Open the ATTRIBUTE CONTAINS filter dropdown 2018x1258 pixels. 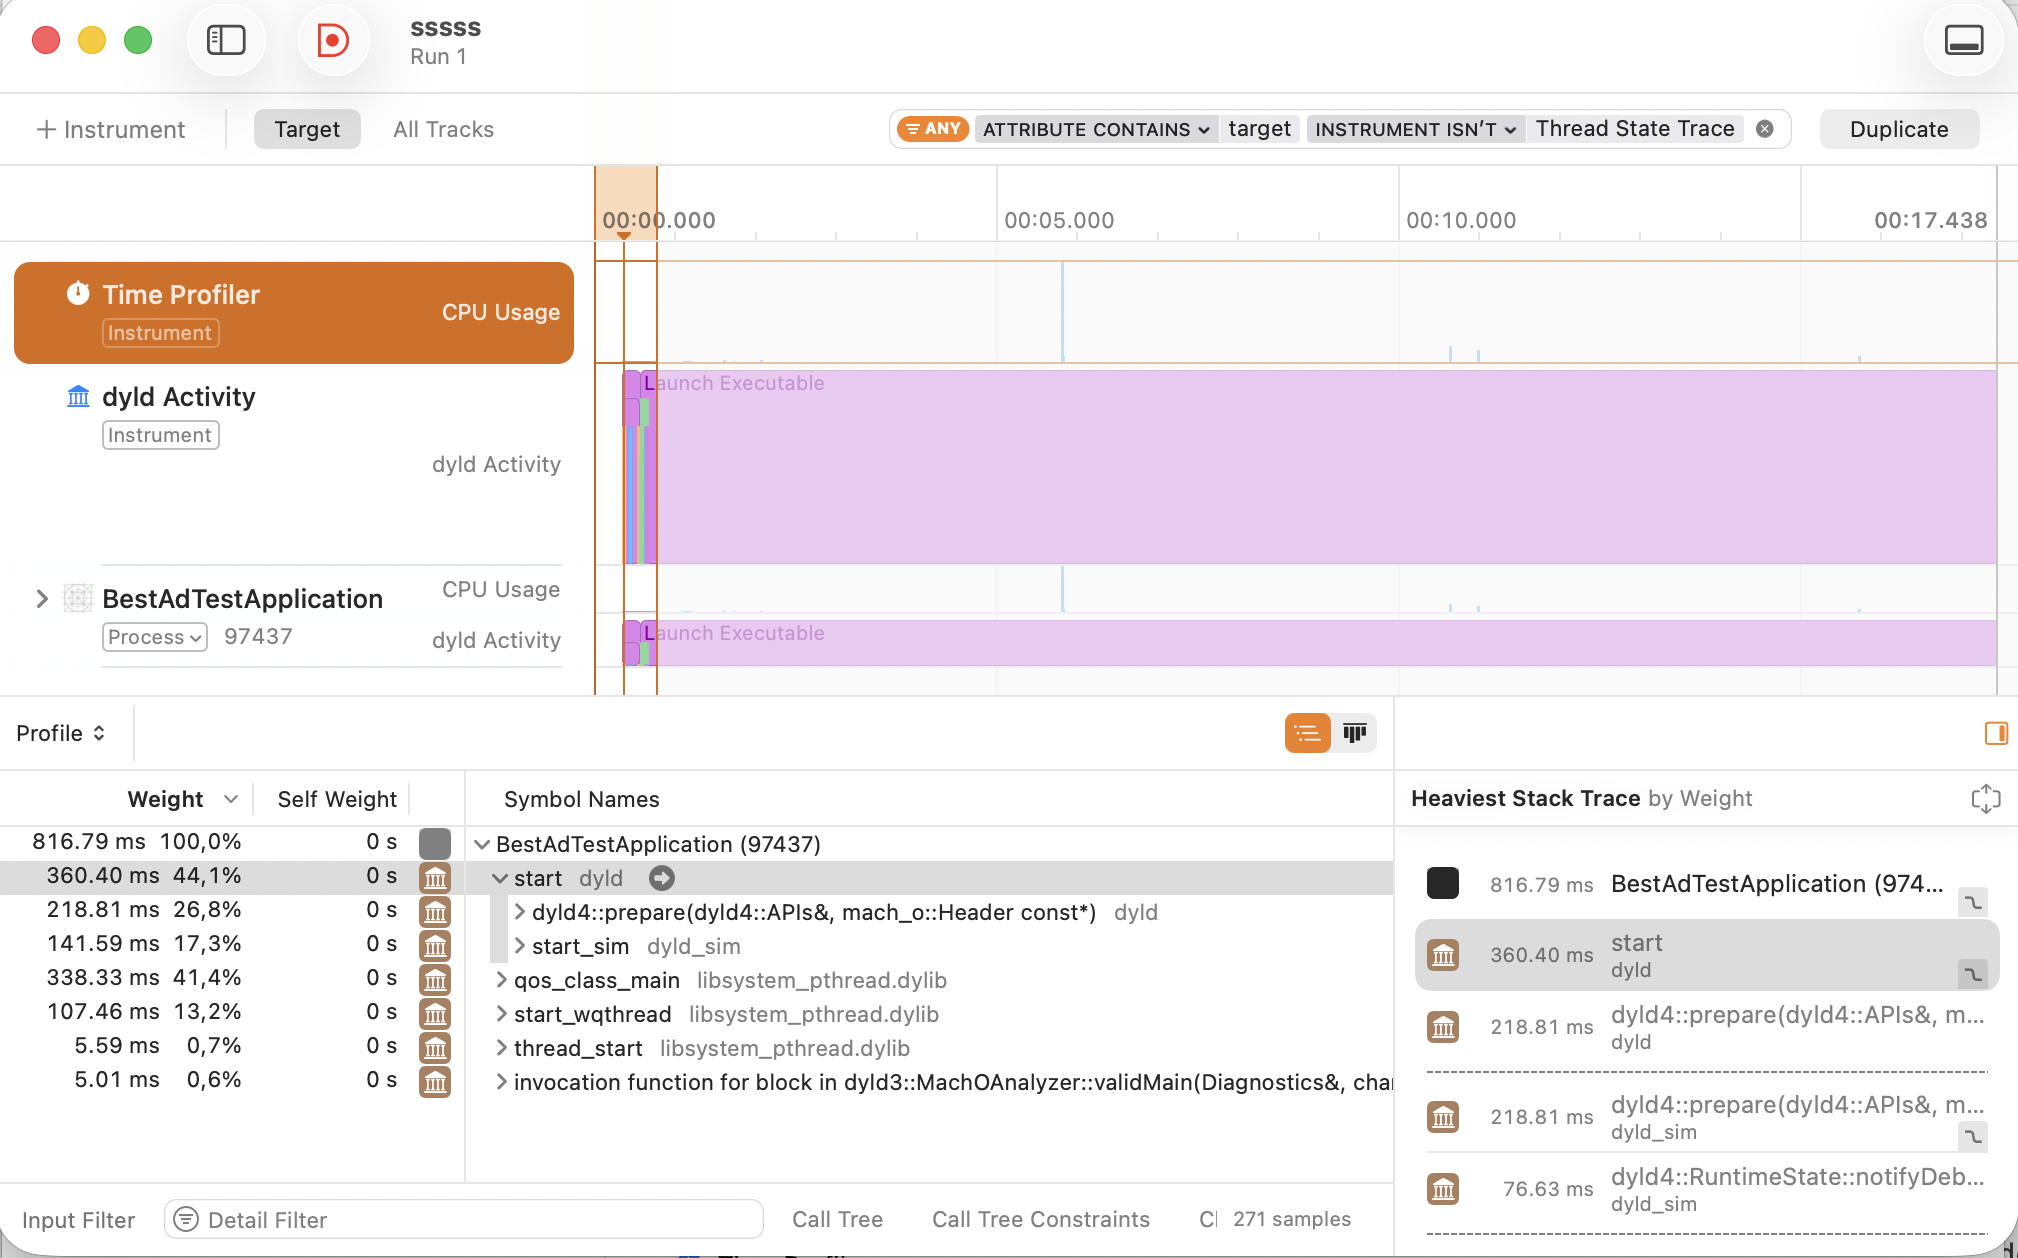click(x=1096, y=129)
